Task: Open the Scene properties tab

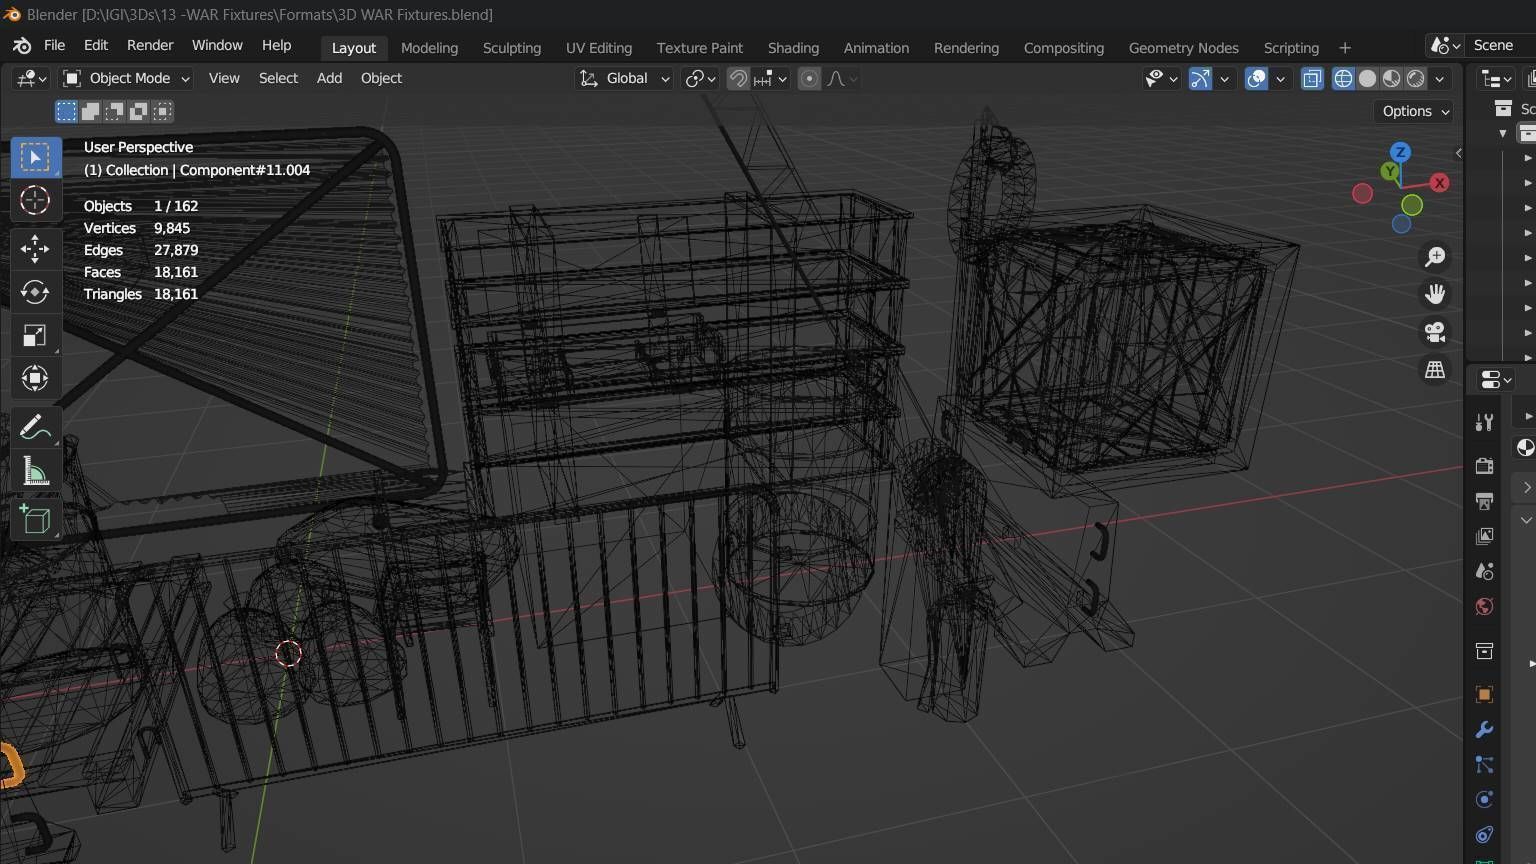Action: [1484, 571]
